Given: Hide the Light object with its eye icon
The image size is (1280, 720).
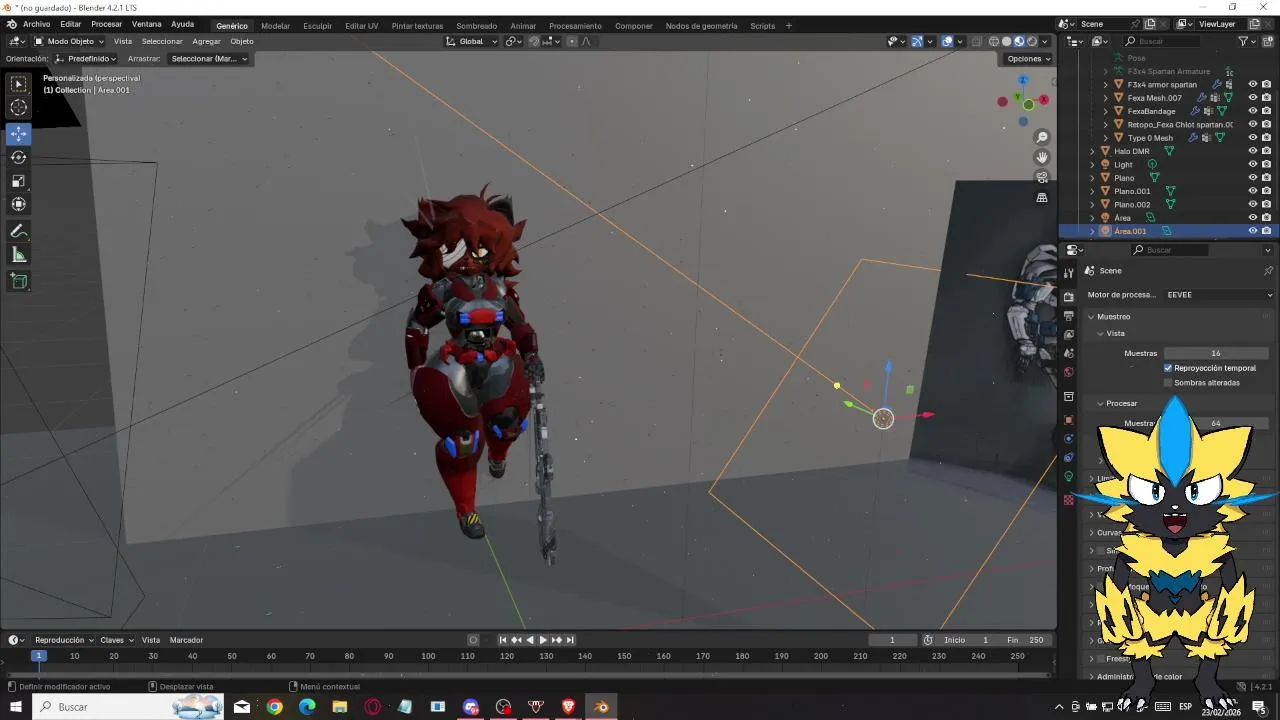Looking at the screenshot, I should [x=1253, y=164].
